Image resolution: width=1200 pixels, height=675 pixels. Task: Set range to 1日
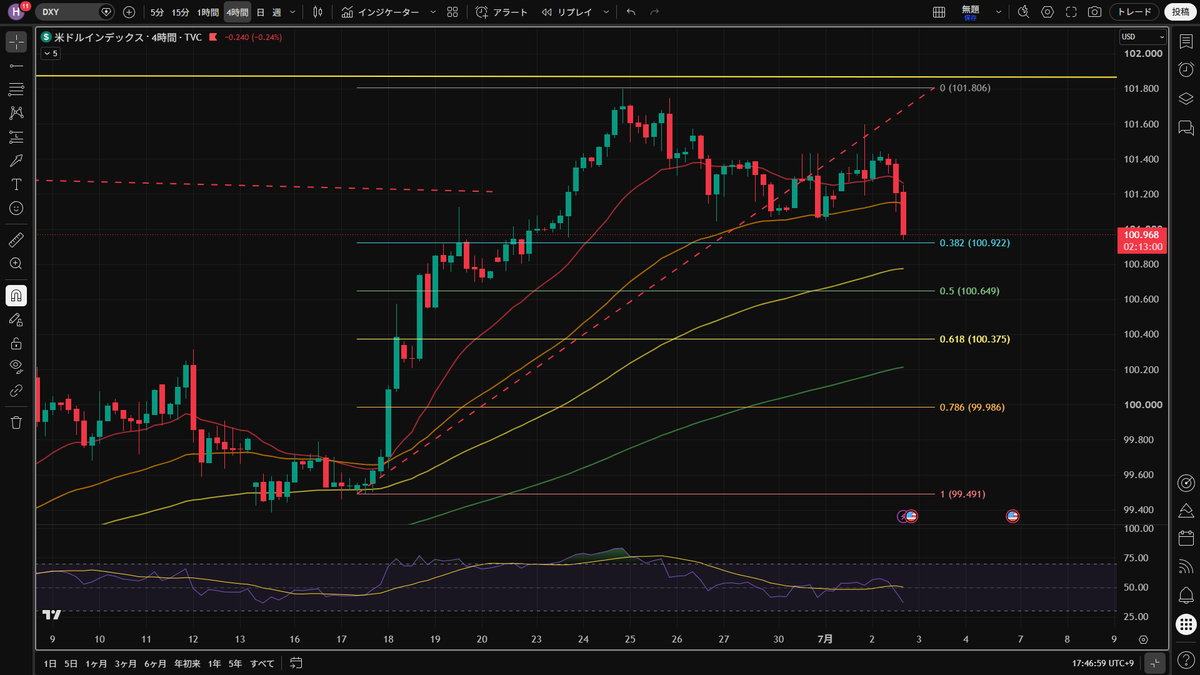coord(50,663)
